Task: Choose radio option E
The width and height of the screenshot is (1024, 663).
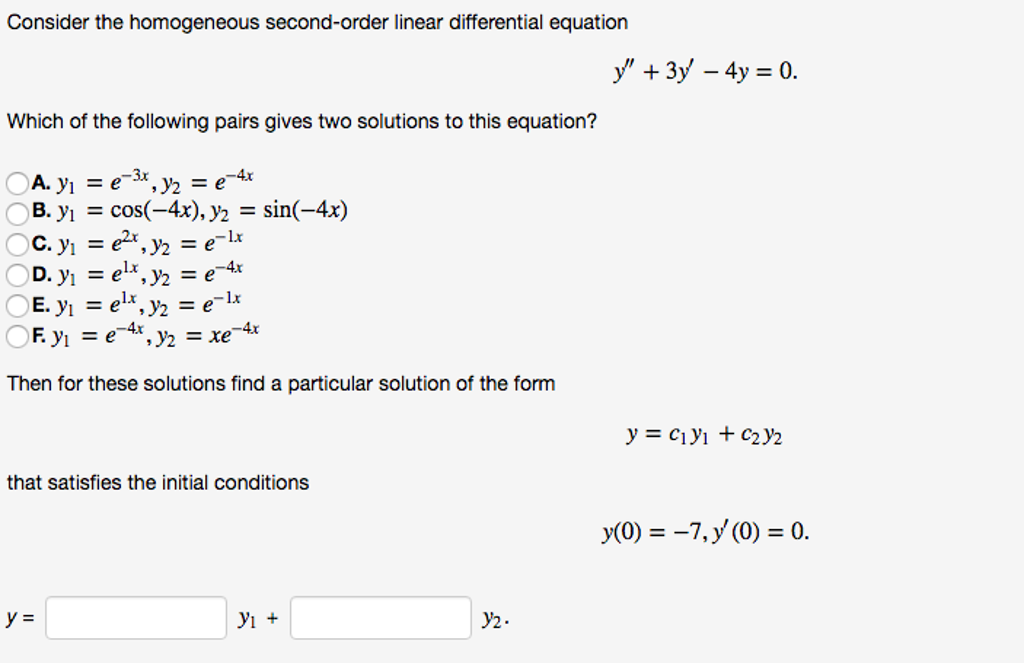Action: pyautogui.click(x=18, y=305)
